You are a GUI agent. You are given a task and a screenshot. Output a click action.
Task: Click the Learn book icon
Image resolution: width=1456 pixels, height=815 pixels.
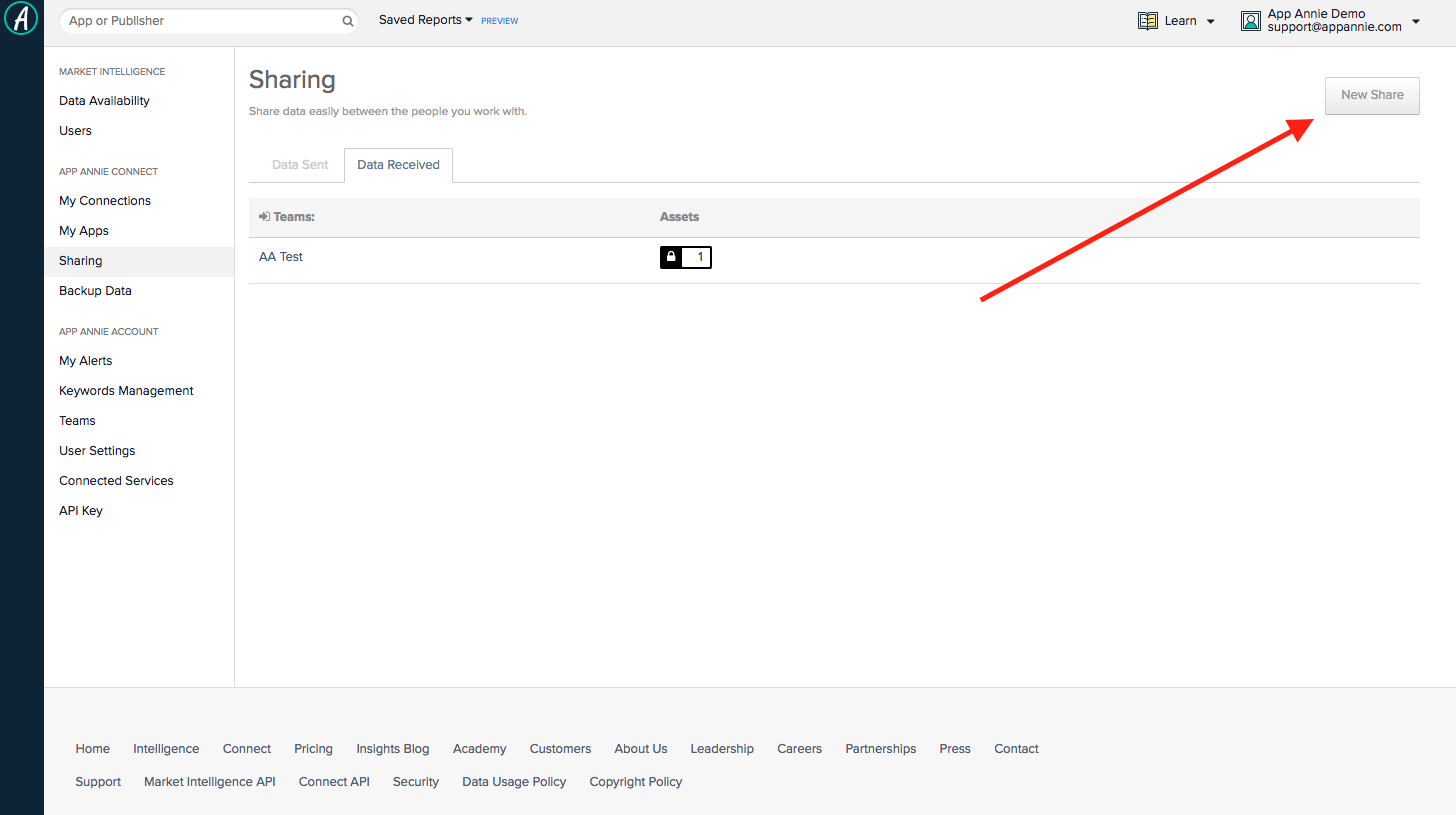coord(1148,21)
